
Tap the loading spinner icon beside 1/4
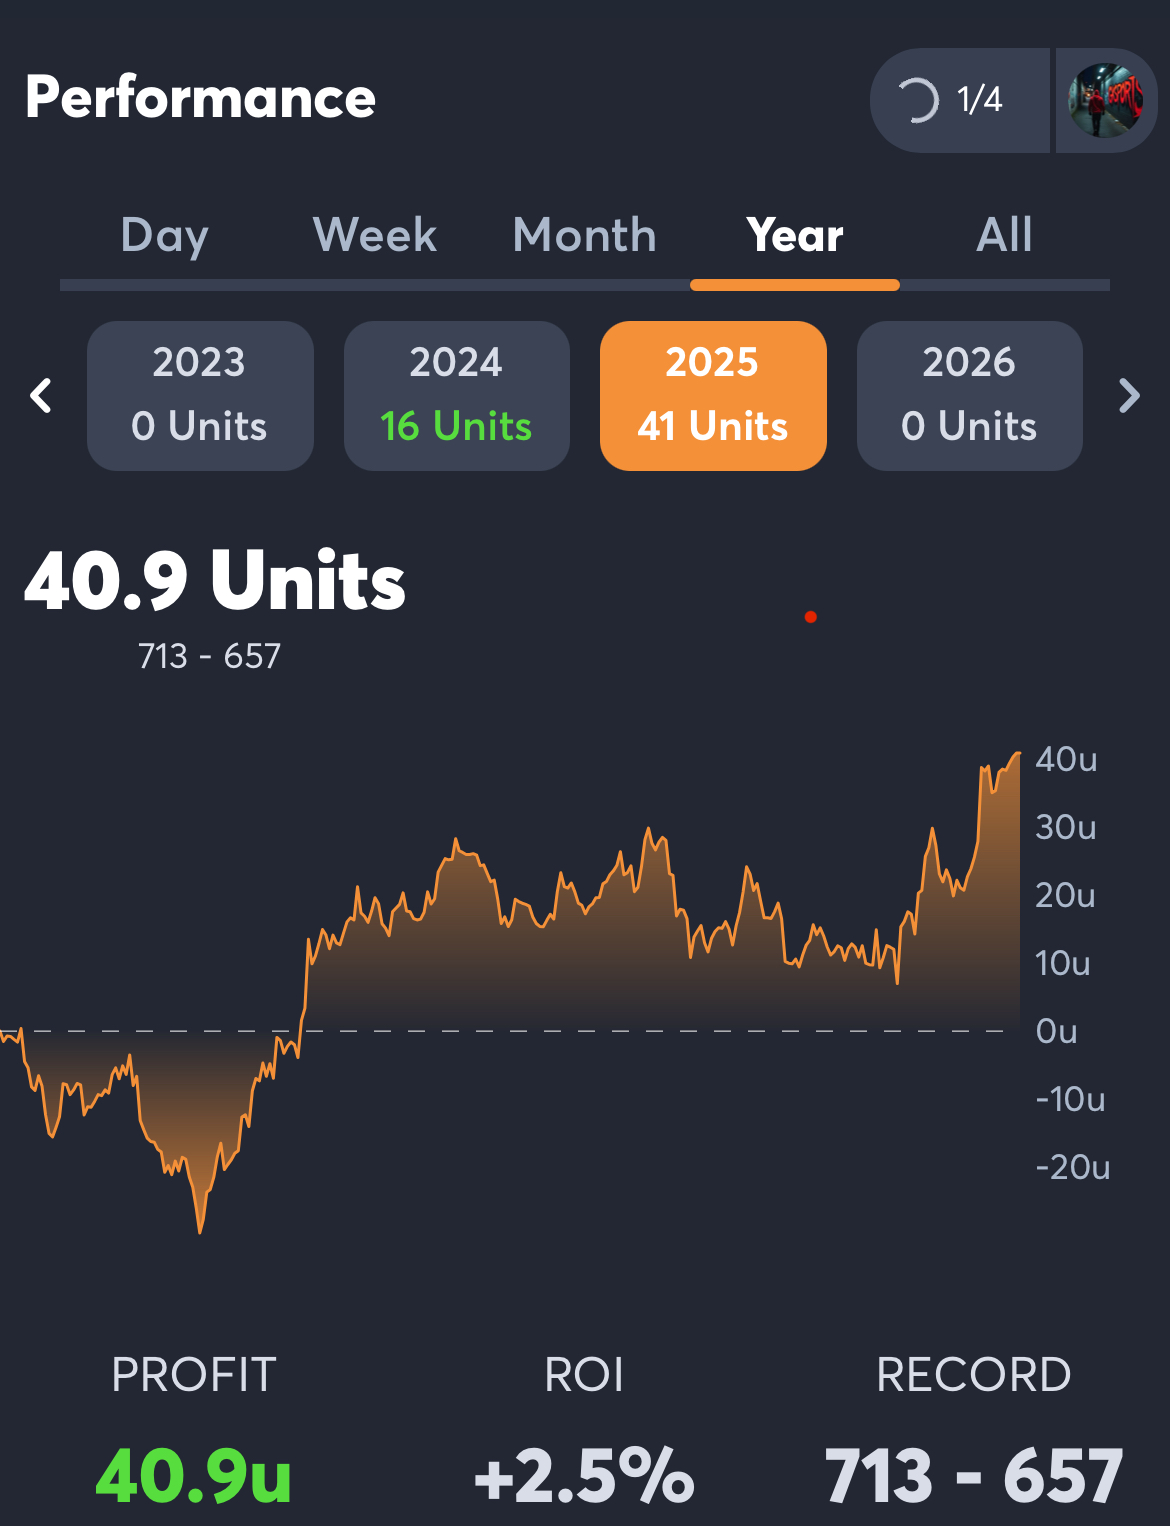click(917, 100)
